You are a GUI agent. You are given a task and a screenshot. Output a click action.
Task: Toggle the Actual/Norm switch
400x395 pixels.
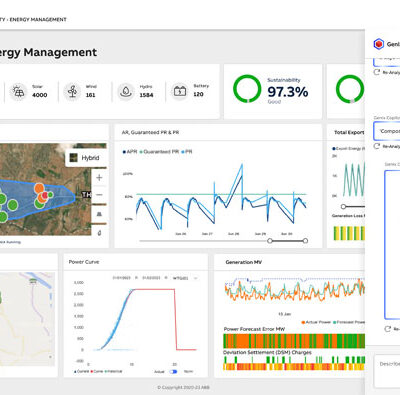[173, 371]
